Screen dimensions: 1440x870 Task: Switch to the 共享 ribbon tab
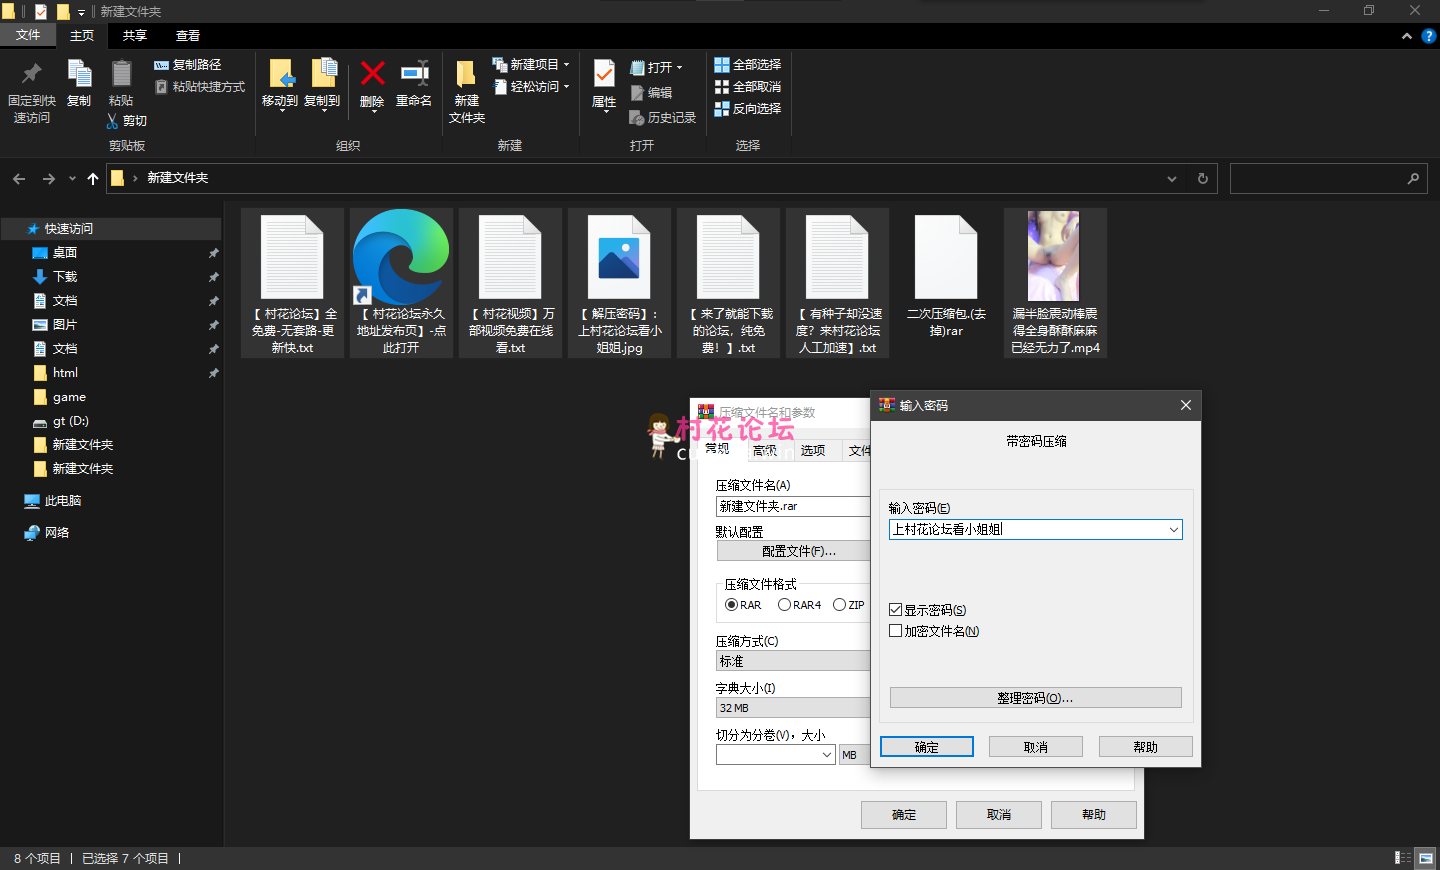click(x=135, y=36)
